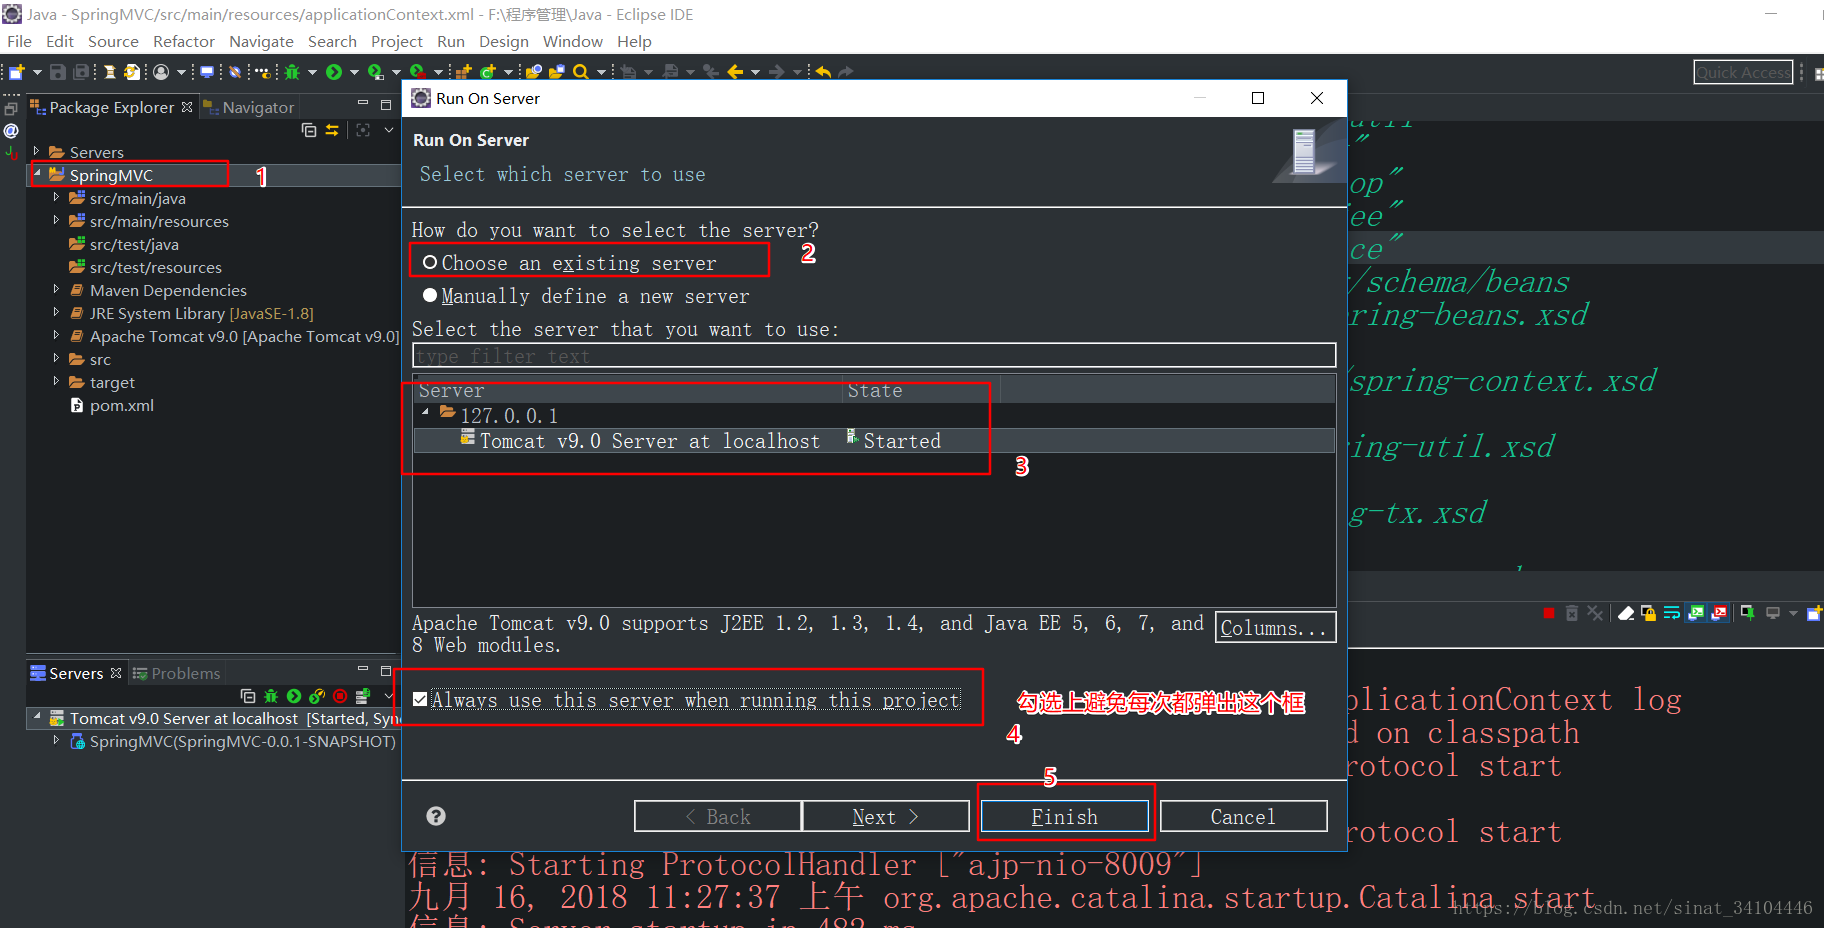This screenshot has height=928, width=1824.
Task: Click the Clear Console eraser icon
Action: click(x=1626, y=613)
